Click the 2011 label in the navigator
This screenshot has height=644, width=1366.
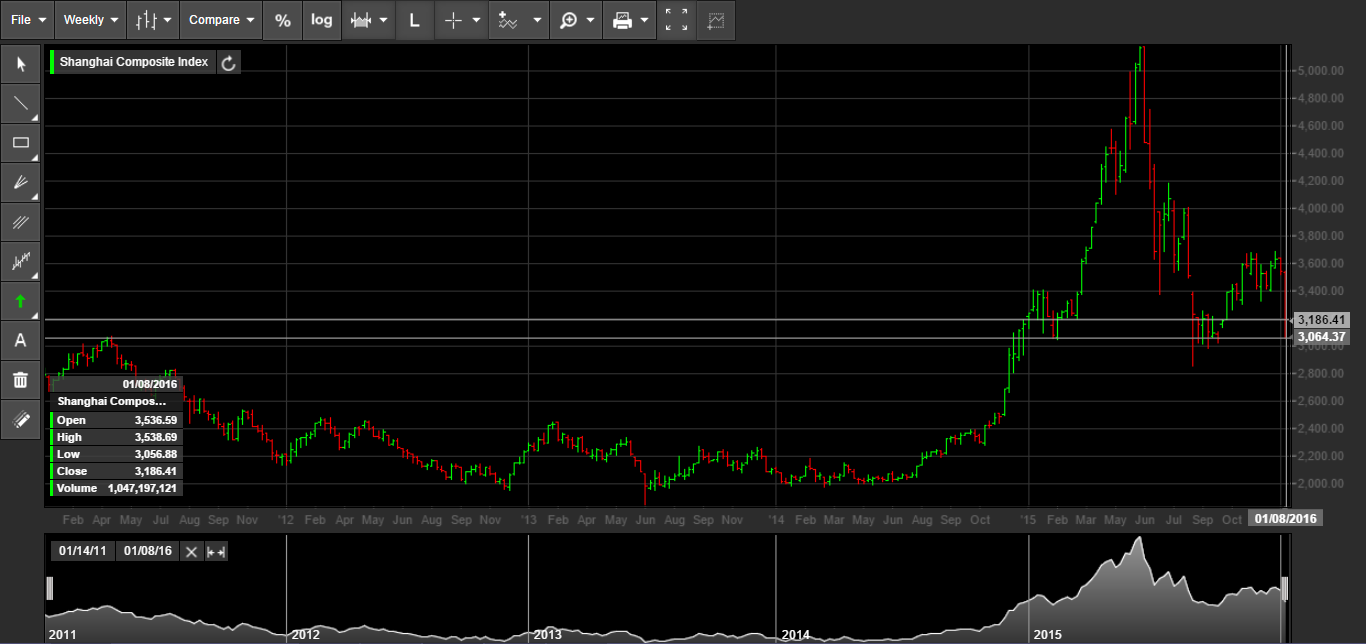click(63, 635)
